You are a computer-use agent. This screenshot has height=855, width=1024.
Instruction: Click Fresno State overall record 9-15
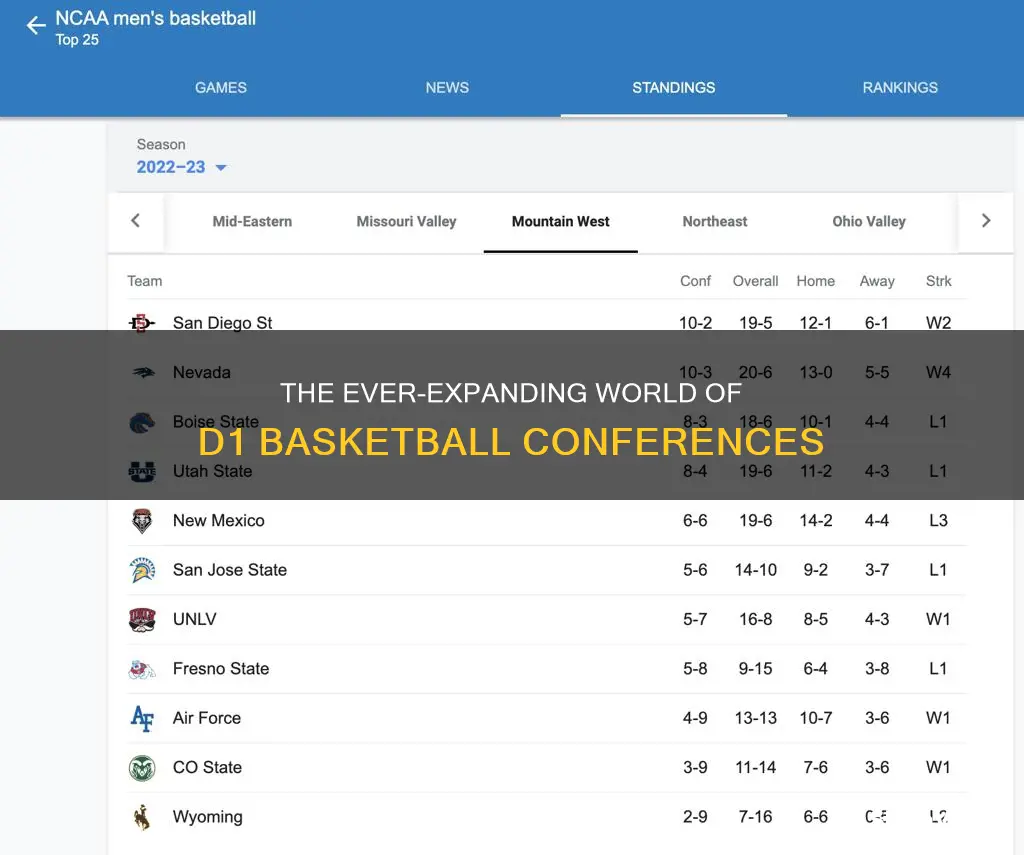click(x=756, y=668)
